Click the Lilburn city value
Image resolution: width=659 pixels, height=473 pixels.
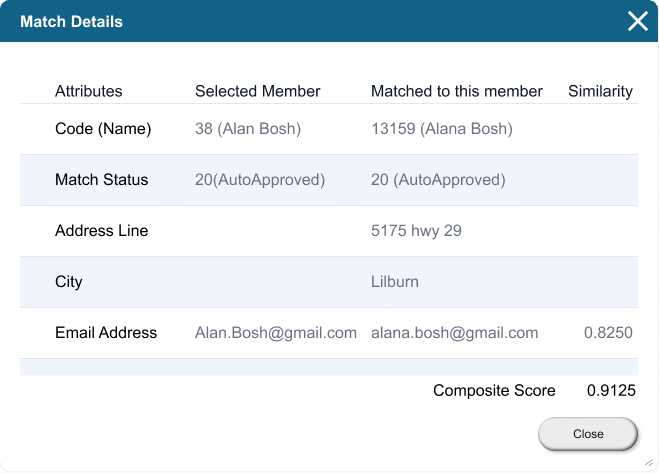[x=395, y=282]
